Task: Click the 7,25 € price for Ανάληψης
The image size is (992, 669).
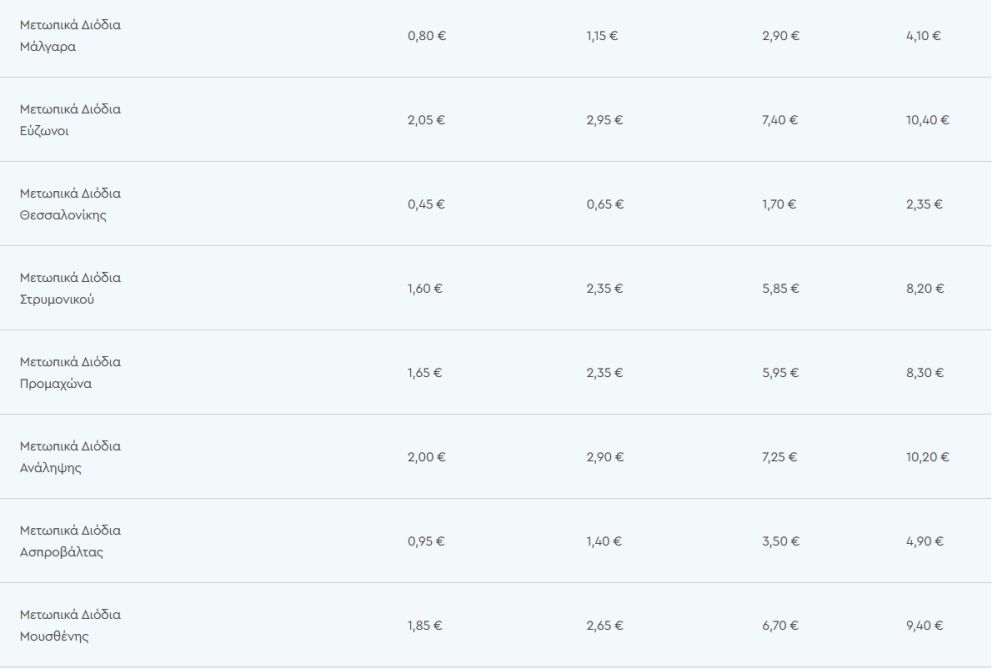Action: [779, 457]
